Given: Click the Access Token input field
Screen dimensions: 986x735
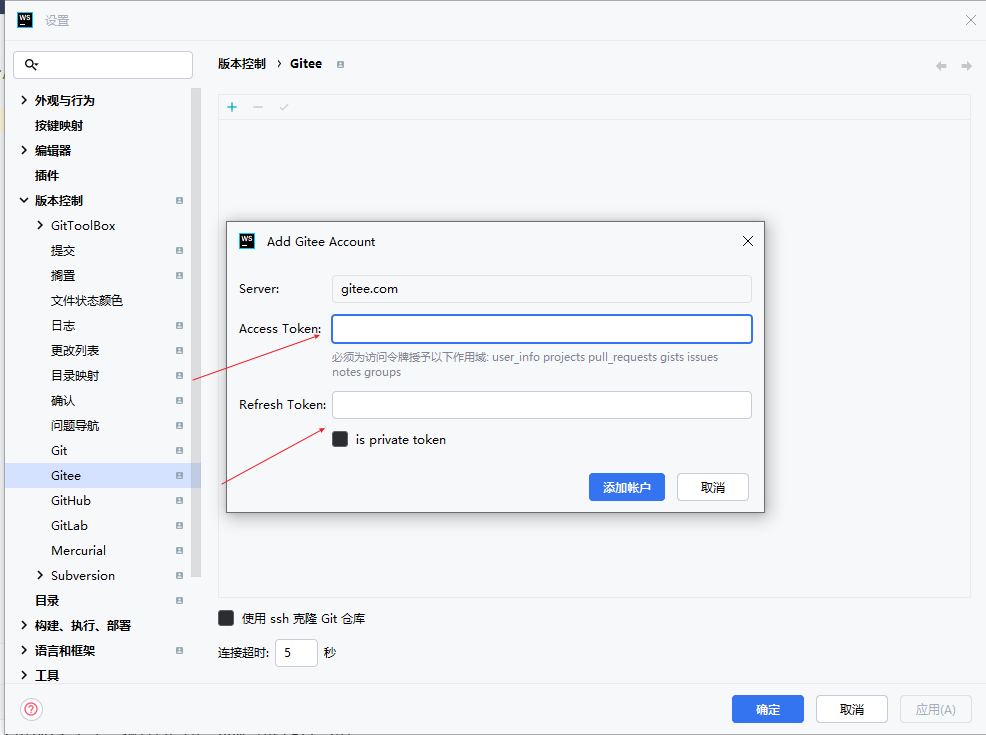Looking at the screenshot, I should (542, 329).
